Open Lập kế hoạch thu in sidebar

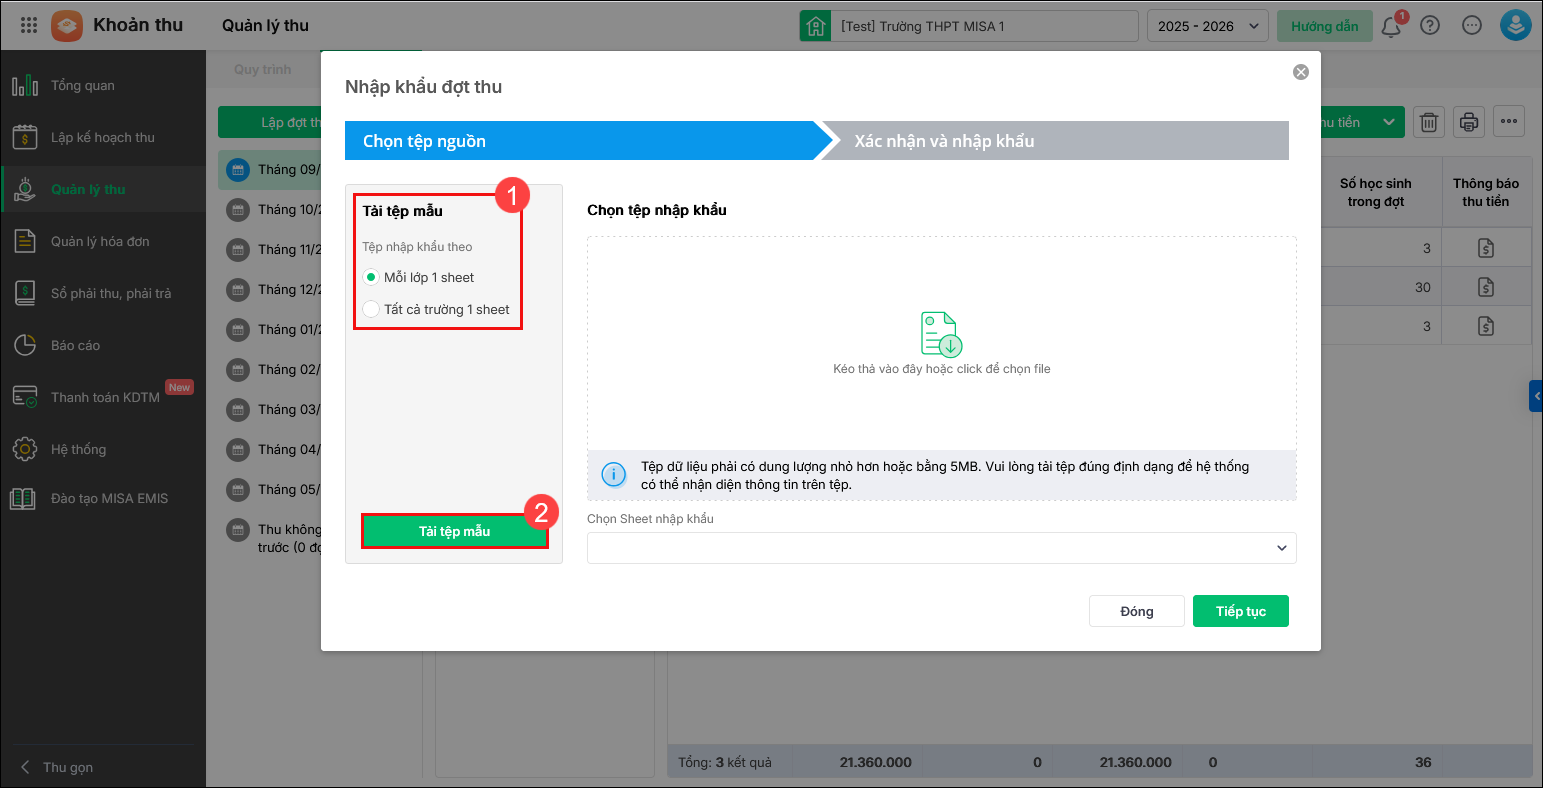coord(103,137)
